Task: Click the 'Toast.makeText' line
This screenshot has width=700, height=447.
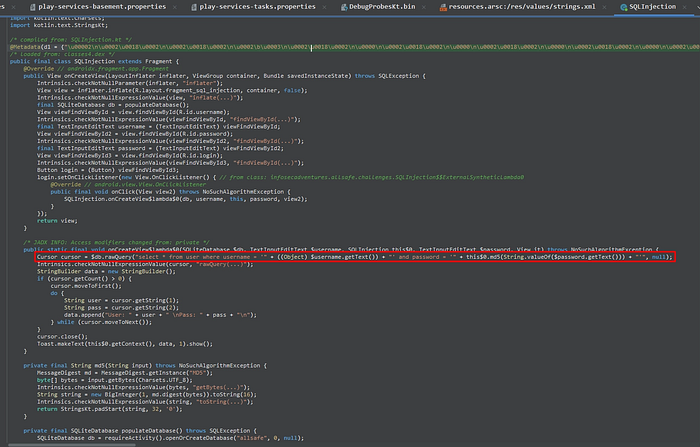Action: [125, 344]
